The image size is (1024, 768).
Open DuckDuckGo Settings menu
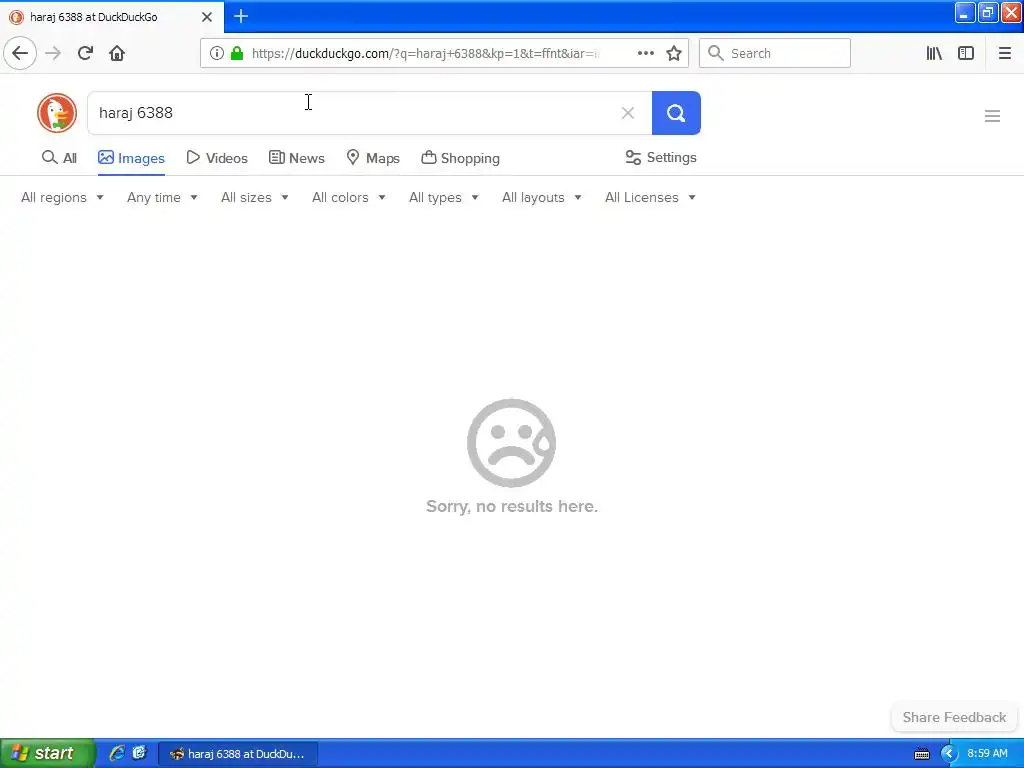[x=661, y=157]
